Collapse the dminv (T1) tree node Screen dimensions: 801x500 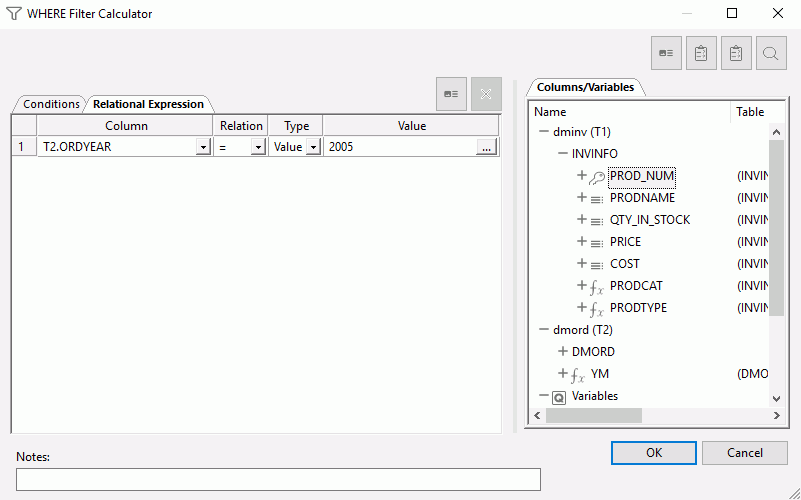543,132
